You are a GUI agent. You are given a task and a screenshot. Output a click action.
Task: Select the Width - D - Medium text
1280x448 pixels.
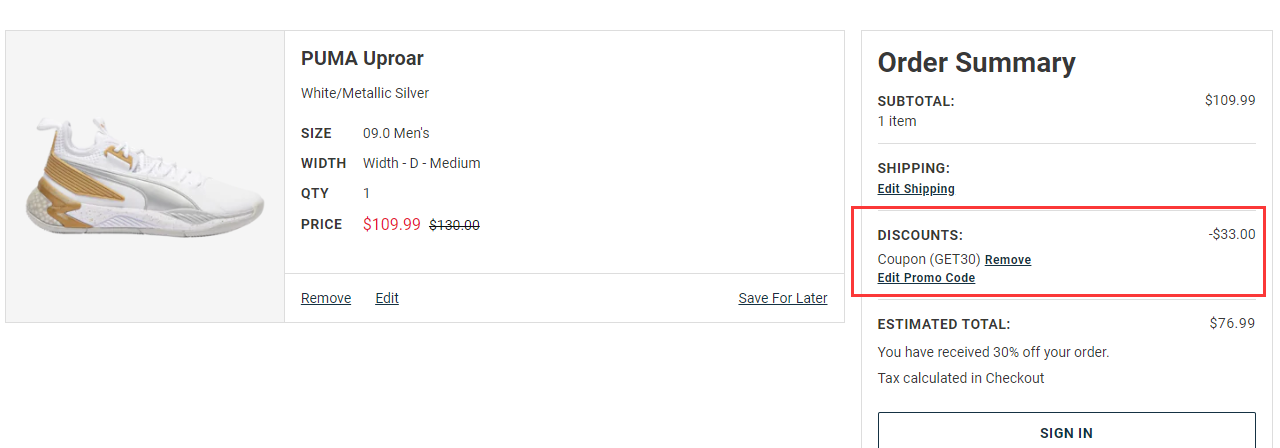tap(421, 163)
